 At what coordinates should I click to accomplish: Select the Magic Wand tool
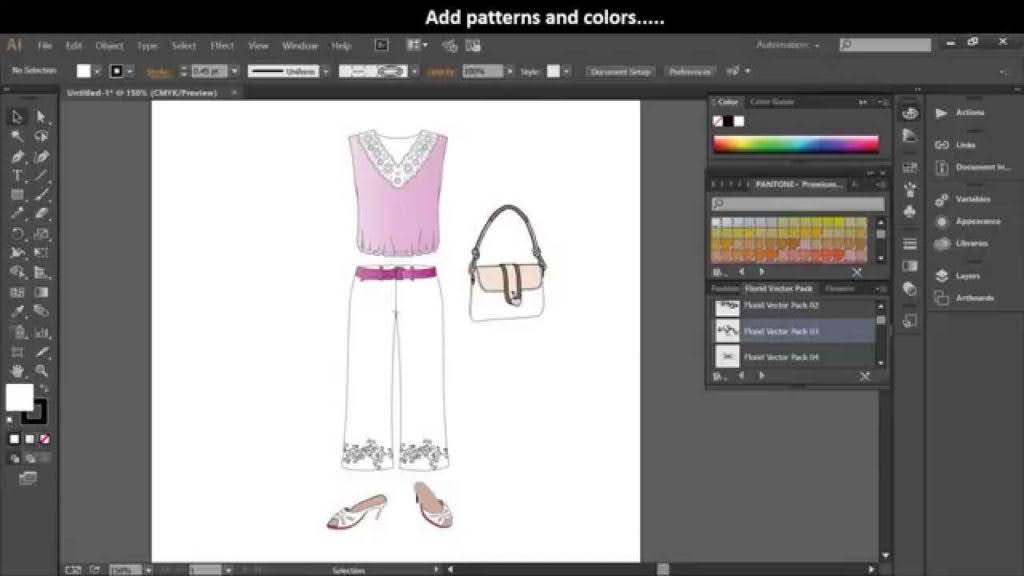17,136
